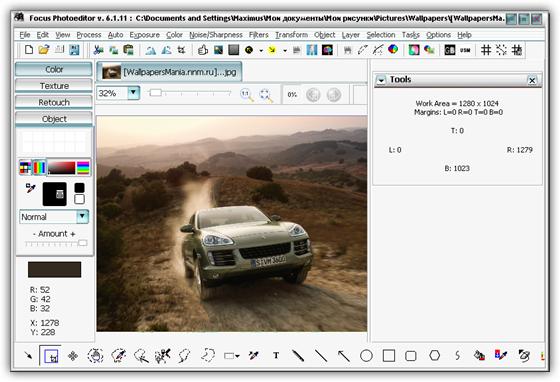
Task: Select the ellipse shape tool
Action: point(366,356)
